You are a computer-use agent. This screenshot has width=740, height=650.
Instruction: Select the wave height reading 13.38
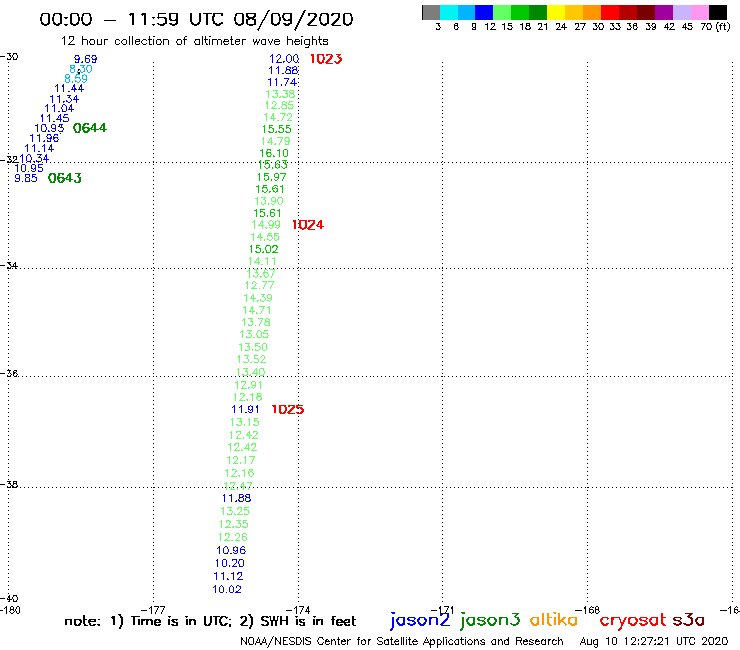click(x=280, y=94)
